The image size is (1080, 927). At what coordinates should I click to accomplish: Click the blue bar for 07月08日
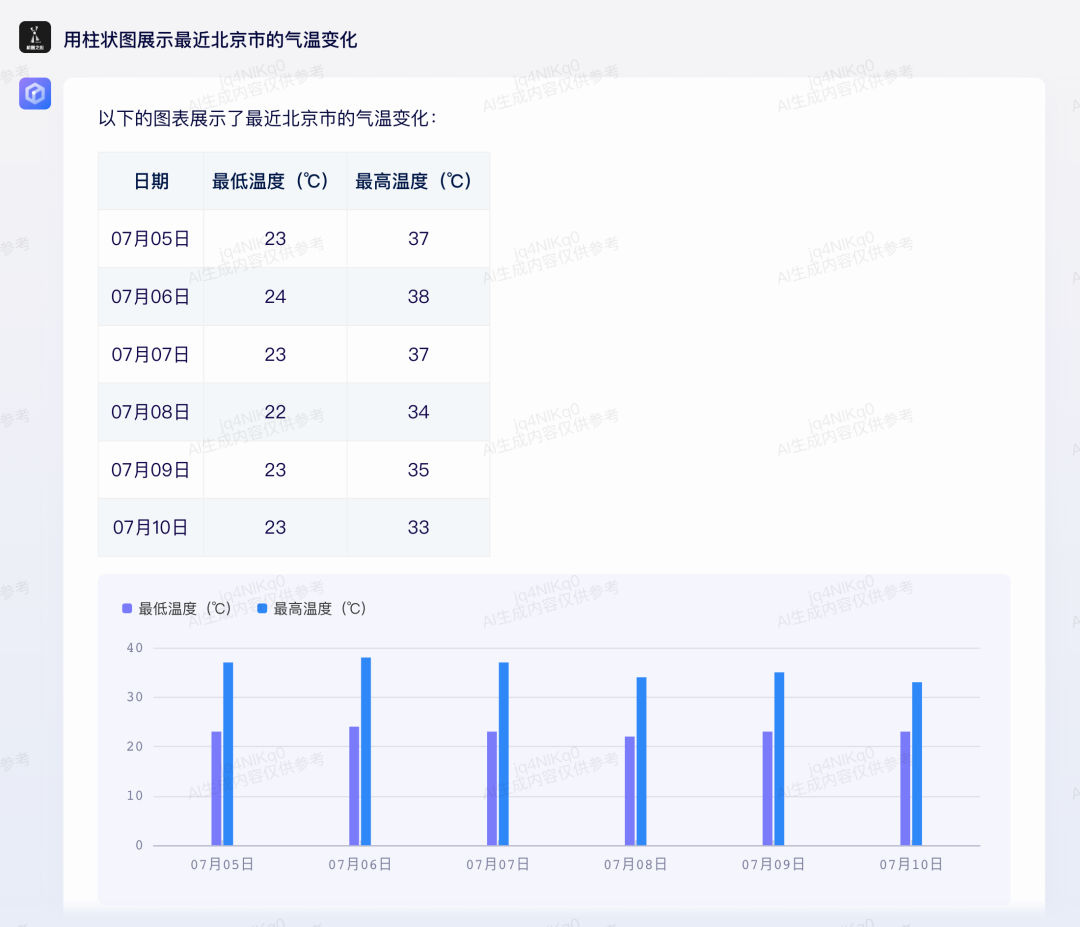coord(641,761)
